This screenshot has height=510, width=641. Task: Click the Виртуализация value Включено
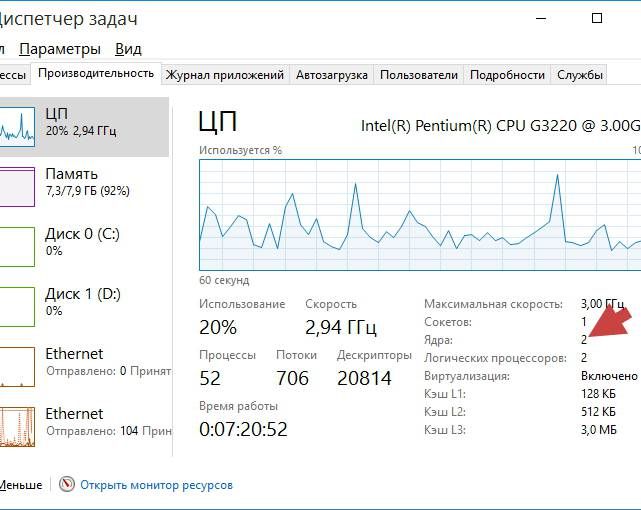609,376
